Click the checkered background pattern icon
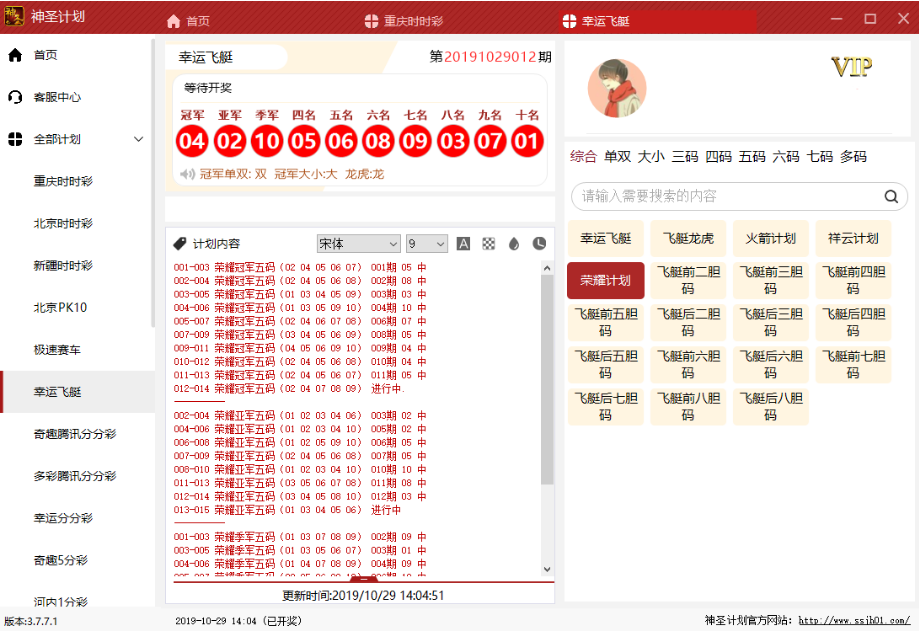 tap(489, 244)
